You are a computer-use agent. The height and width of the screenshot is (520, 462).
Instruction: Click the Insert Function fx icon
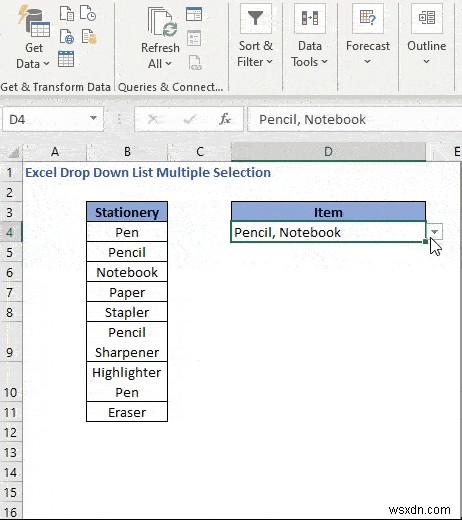click(x=225, y=119)
